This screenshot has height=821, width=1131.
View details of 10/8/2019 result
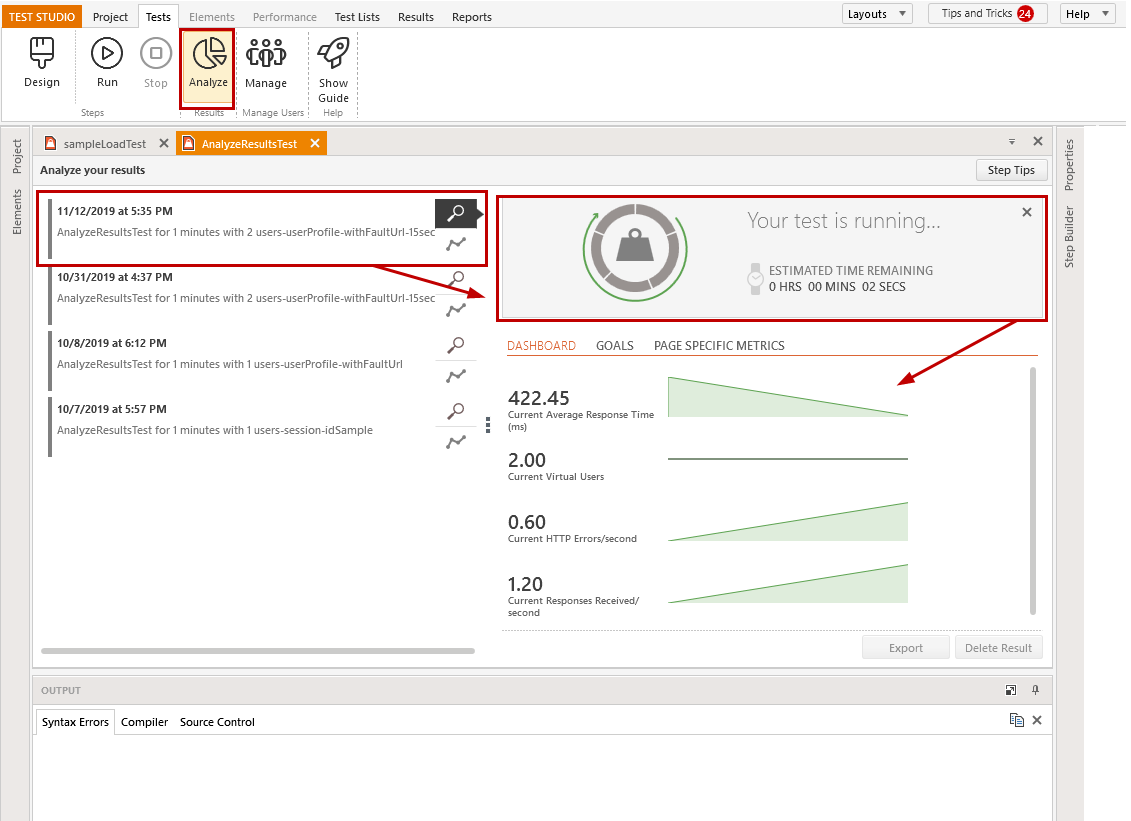pyautogui.click(x=456, y=345)
